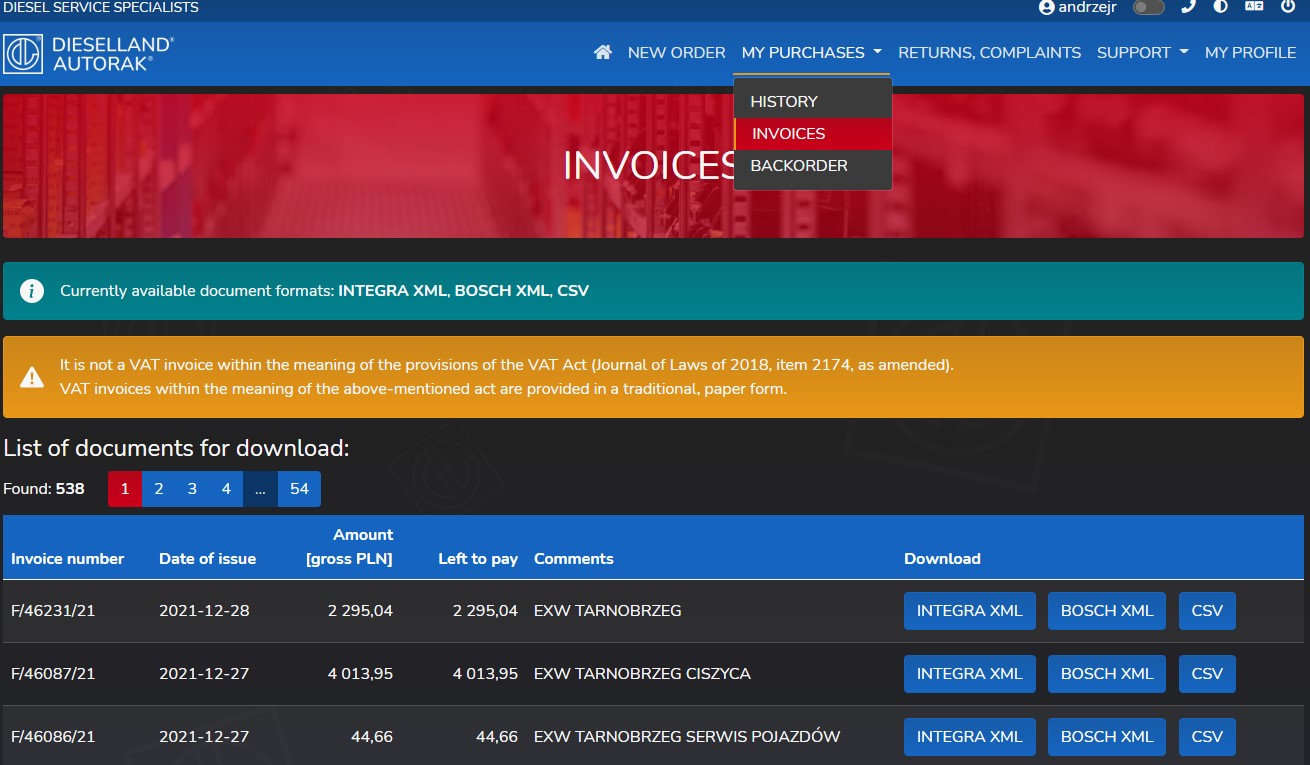Click the info icon in the teal banner
Viewport: 1310px width, 765px height.
pos(32,291)
